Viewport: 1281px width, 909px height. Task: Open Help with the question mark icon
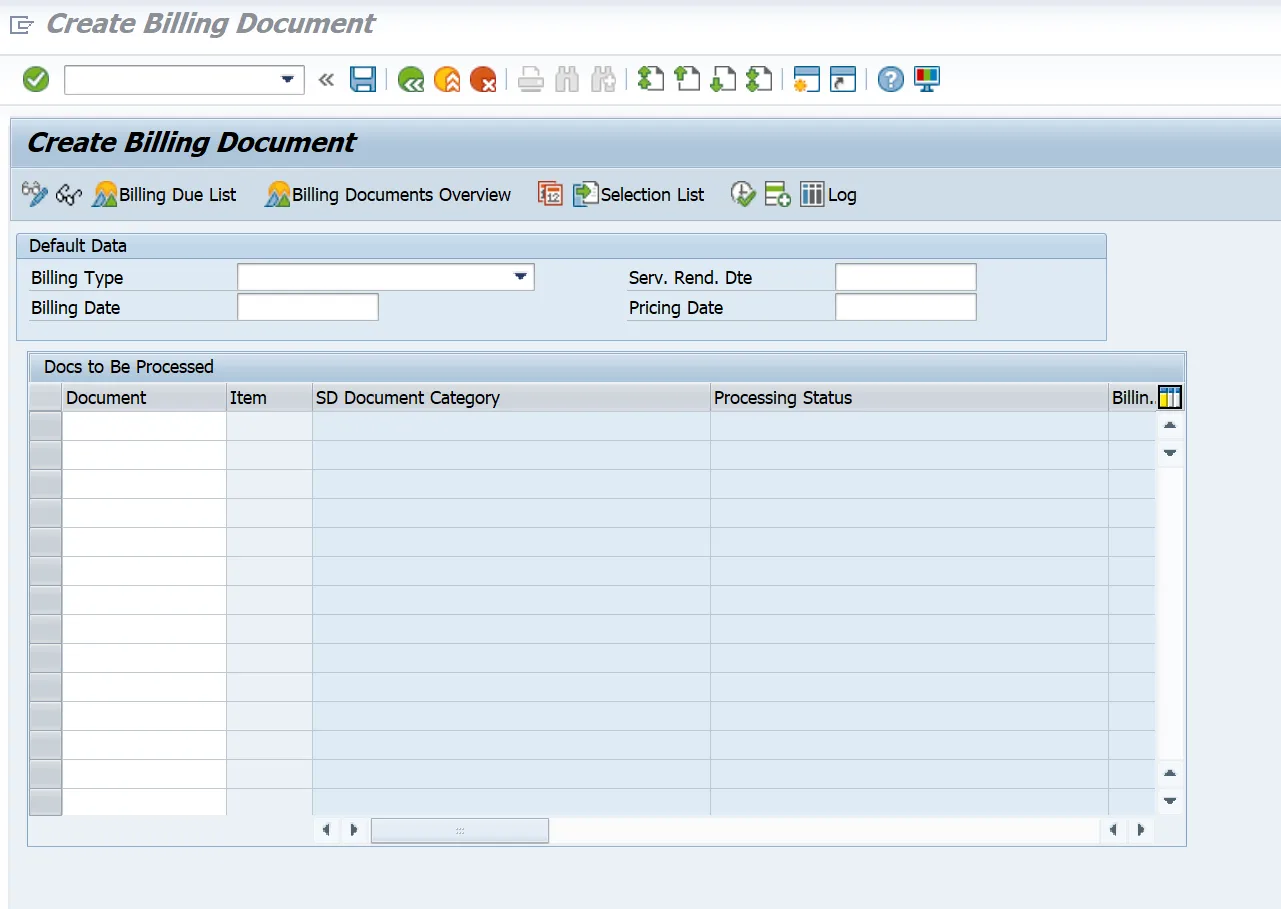coord(890,80)
